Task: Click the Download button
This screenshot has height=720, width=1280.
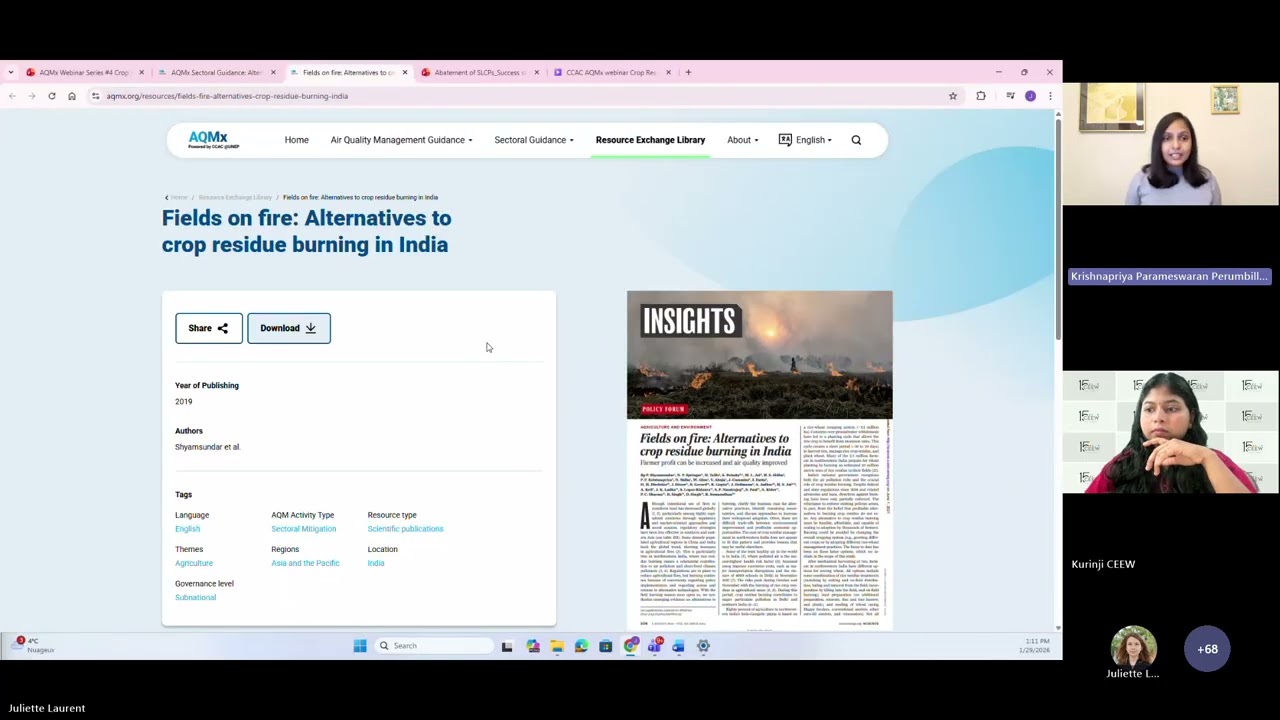Action: pos(289,328)
